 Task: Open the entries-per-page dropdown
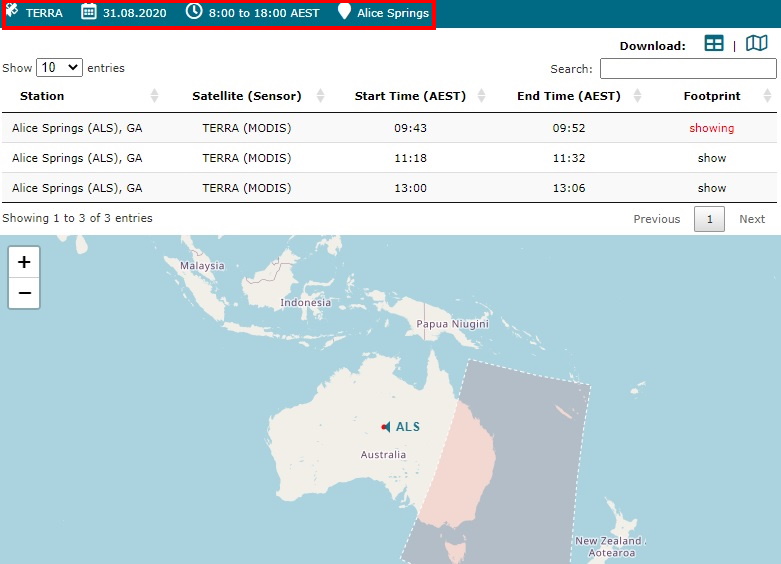tap(59, 68)
